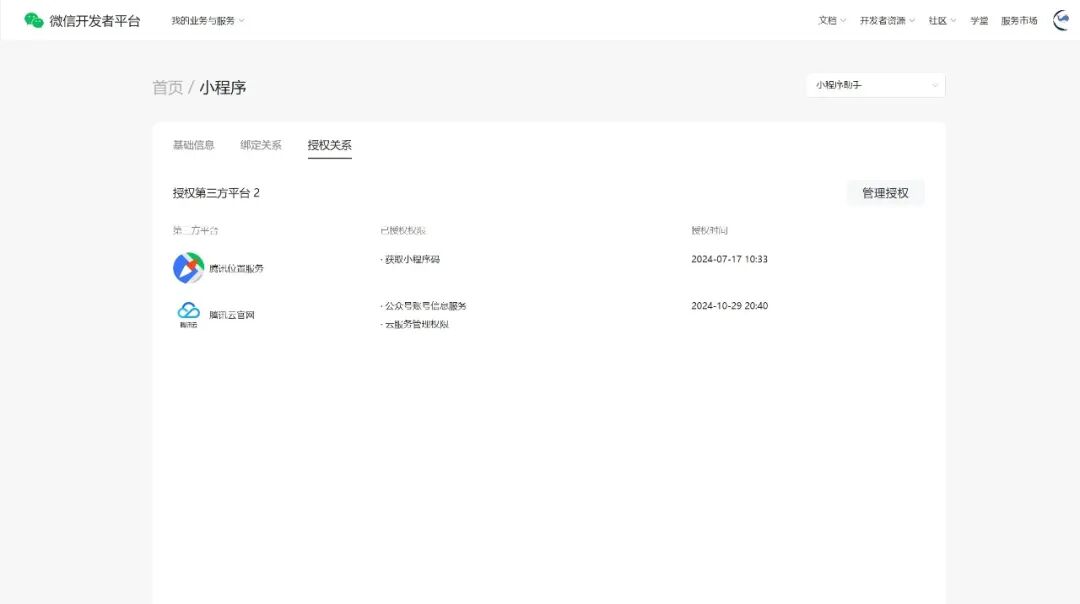Click the 第三方平台 column header

coord(196,230)
